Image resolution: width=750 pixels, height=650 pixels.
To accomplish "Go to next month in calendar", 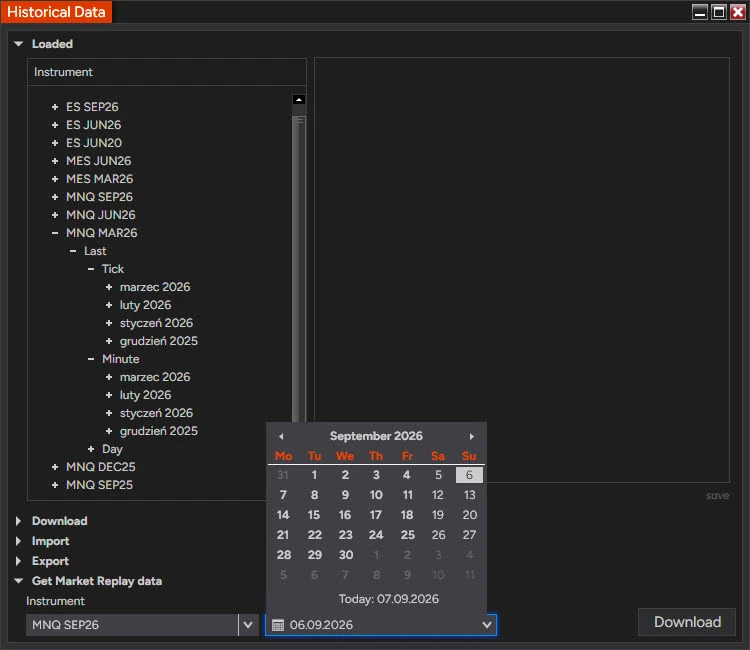I will pos(472,436).
